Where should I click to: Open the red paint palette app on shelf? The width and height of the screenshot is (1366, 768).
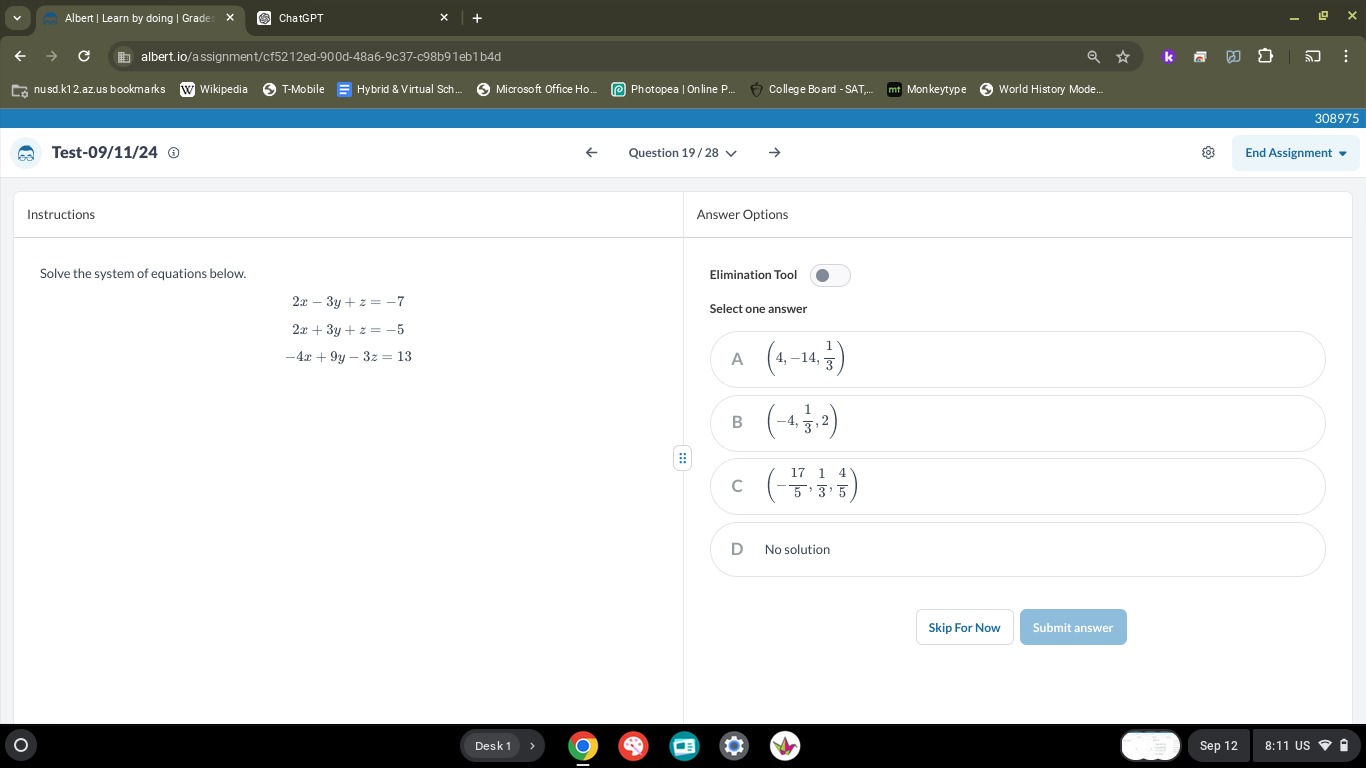(x=633, y=746)
